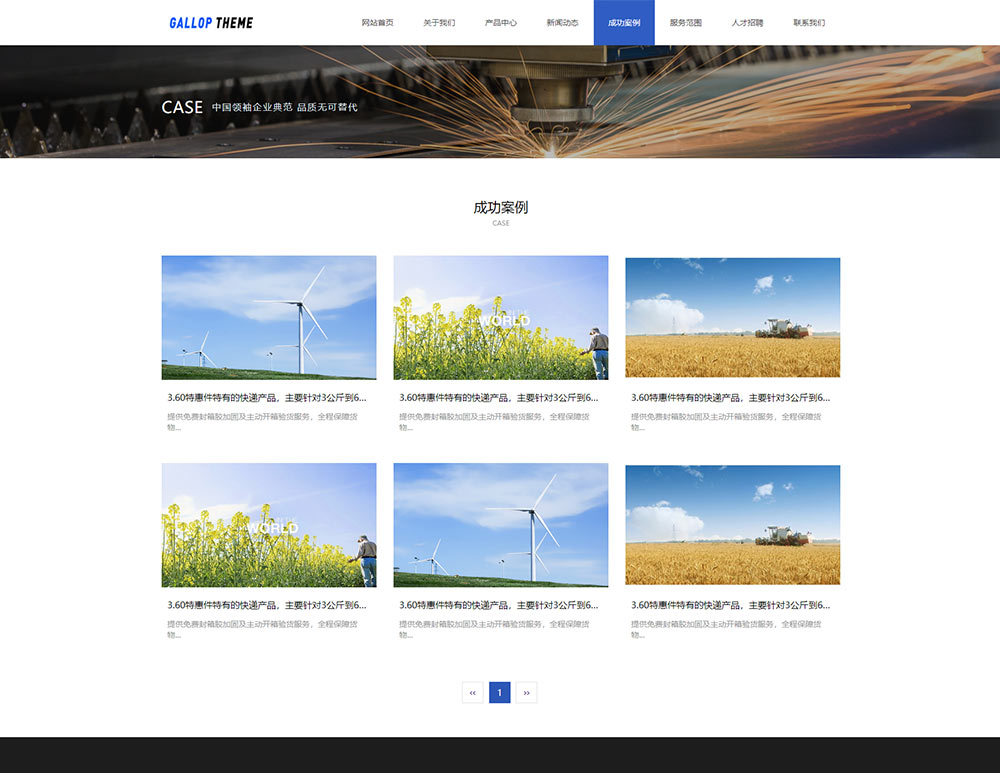Go to next page with » arrow
Viewport: 1000px width, 773px height.
(x=526, y=692)
